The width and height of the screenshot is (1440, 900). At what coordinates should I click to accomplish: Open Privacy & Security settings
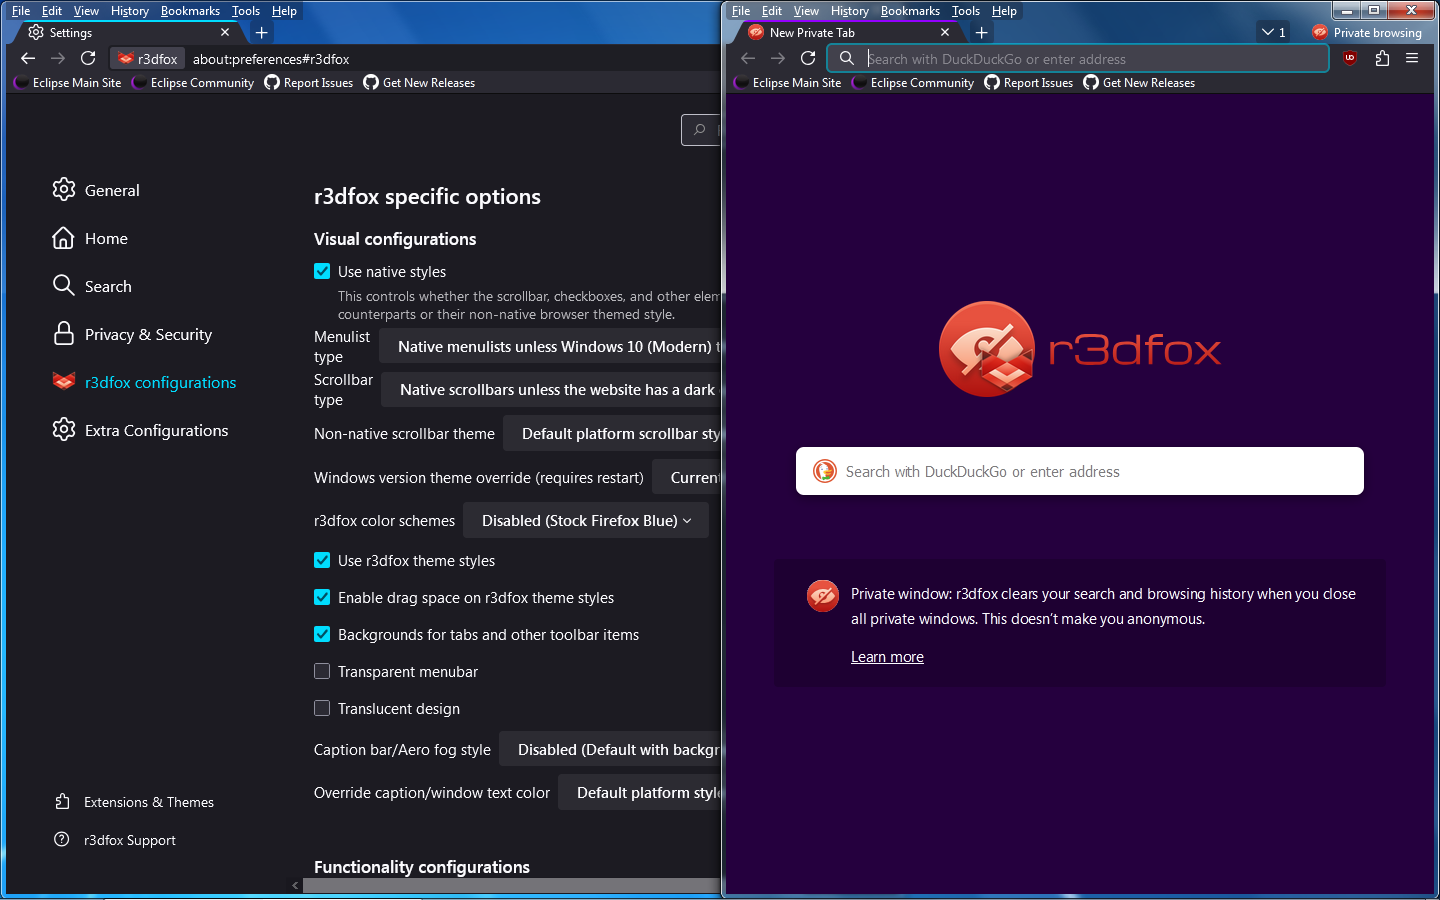132,334
